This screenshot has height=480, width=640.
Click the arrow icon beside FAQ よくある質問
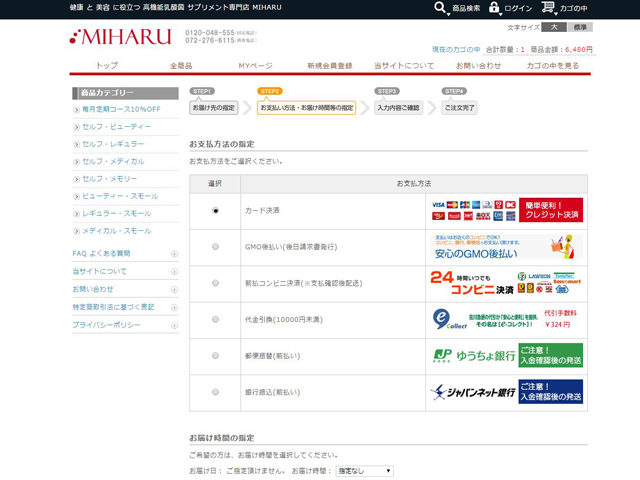point(174,254)
